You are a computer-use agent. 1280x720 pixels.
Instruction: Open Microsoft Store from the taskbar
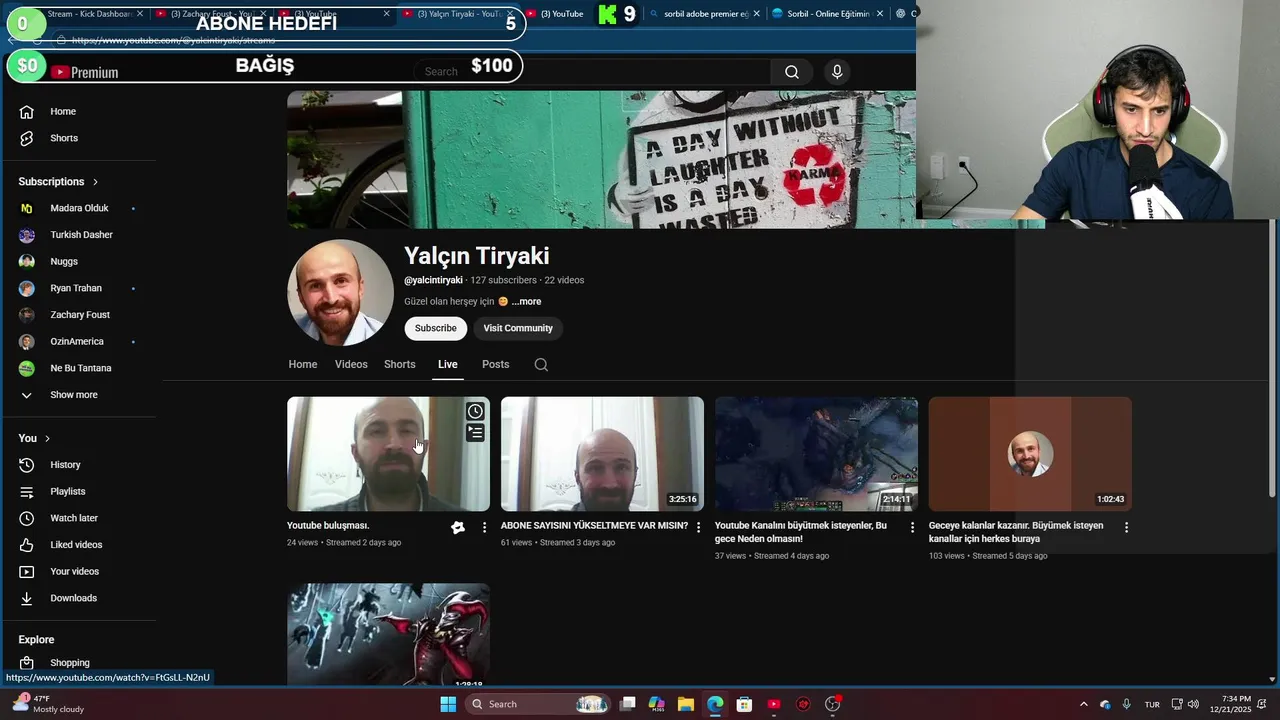[x=744, y=704]
